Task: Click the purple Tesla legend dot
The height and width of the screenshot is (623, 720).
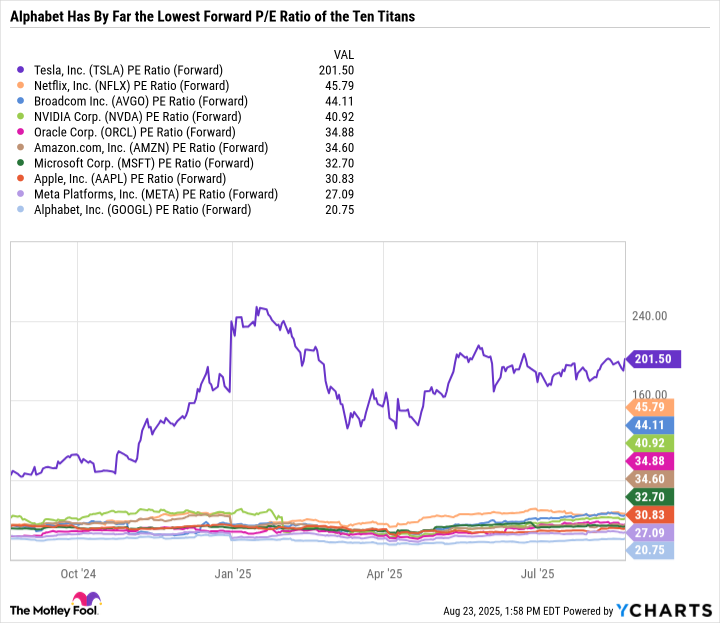Action: pos(22,70)
